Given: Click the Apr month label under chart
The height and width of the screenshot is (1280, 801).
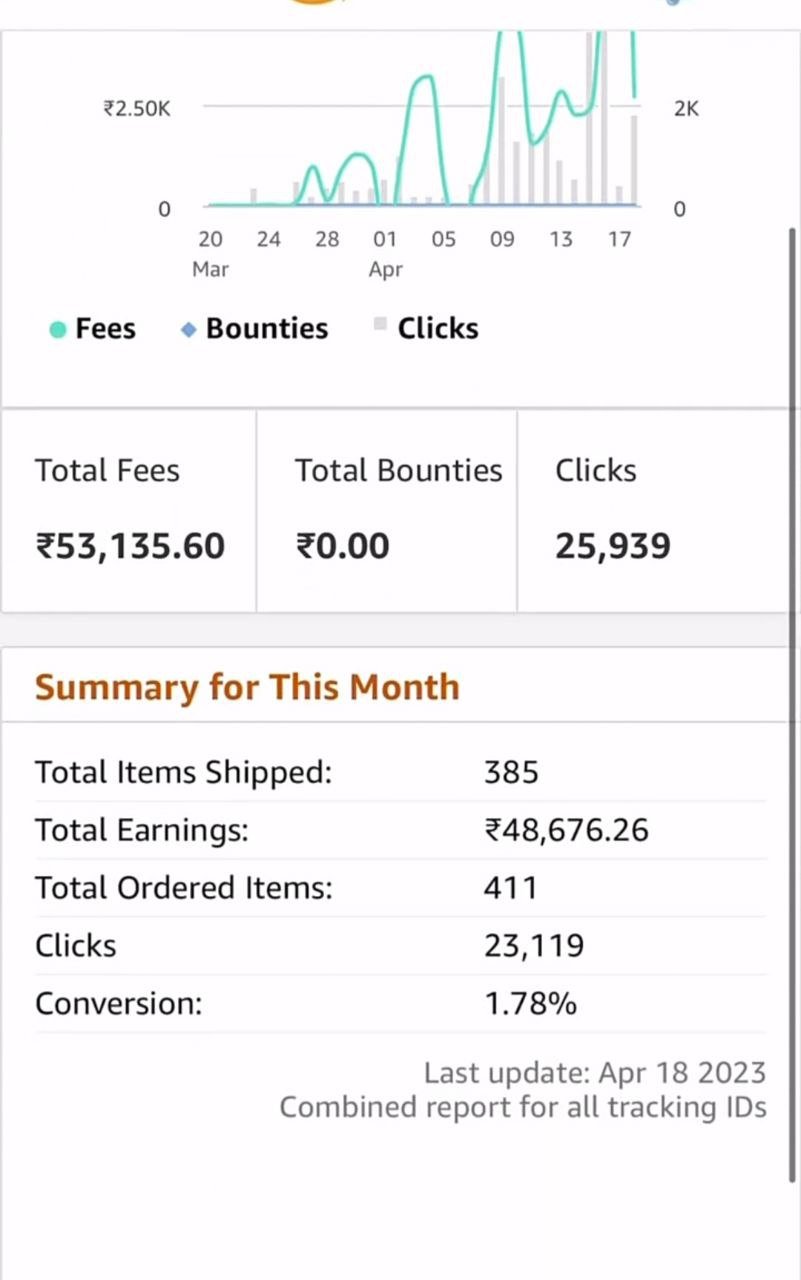Looking at the screenshot, I should tap(385, 270).
